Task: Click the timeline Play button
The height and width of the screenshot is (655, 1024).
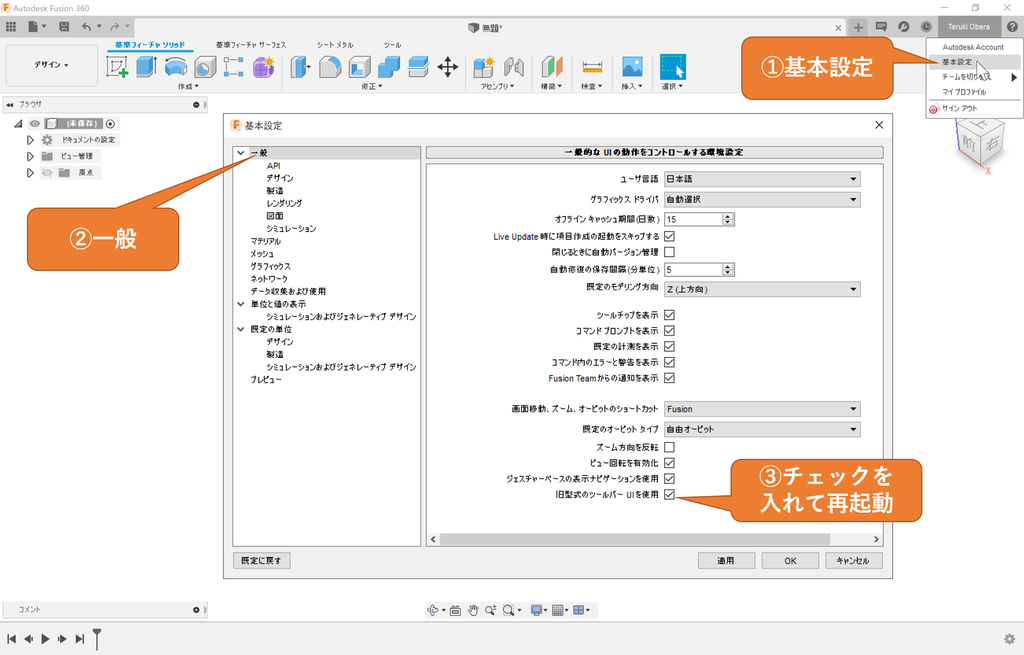Action: (45, 639)
